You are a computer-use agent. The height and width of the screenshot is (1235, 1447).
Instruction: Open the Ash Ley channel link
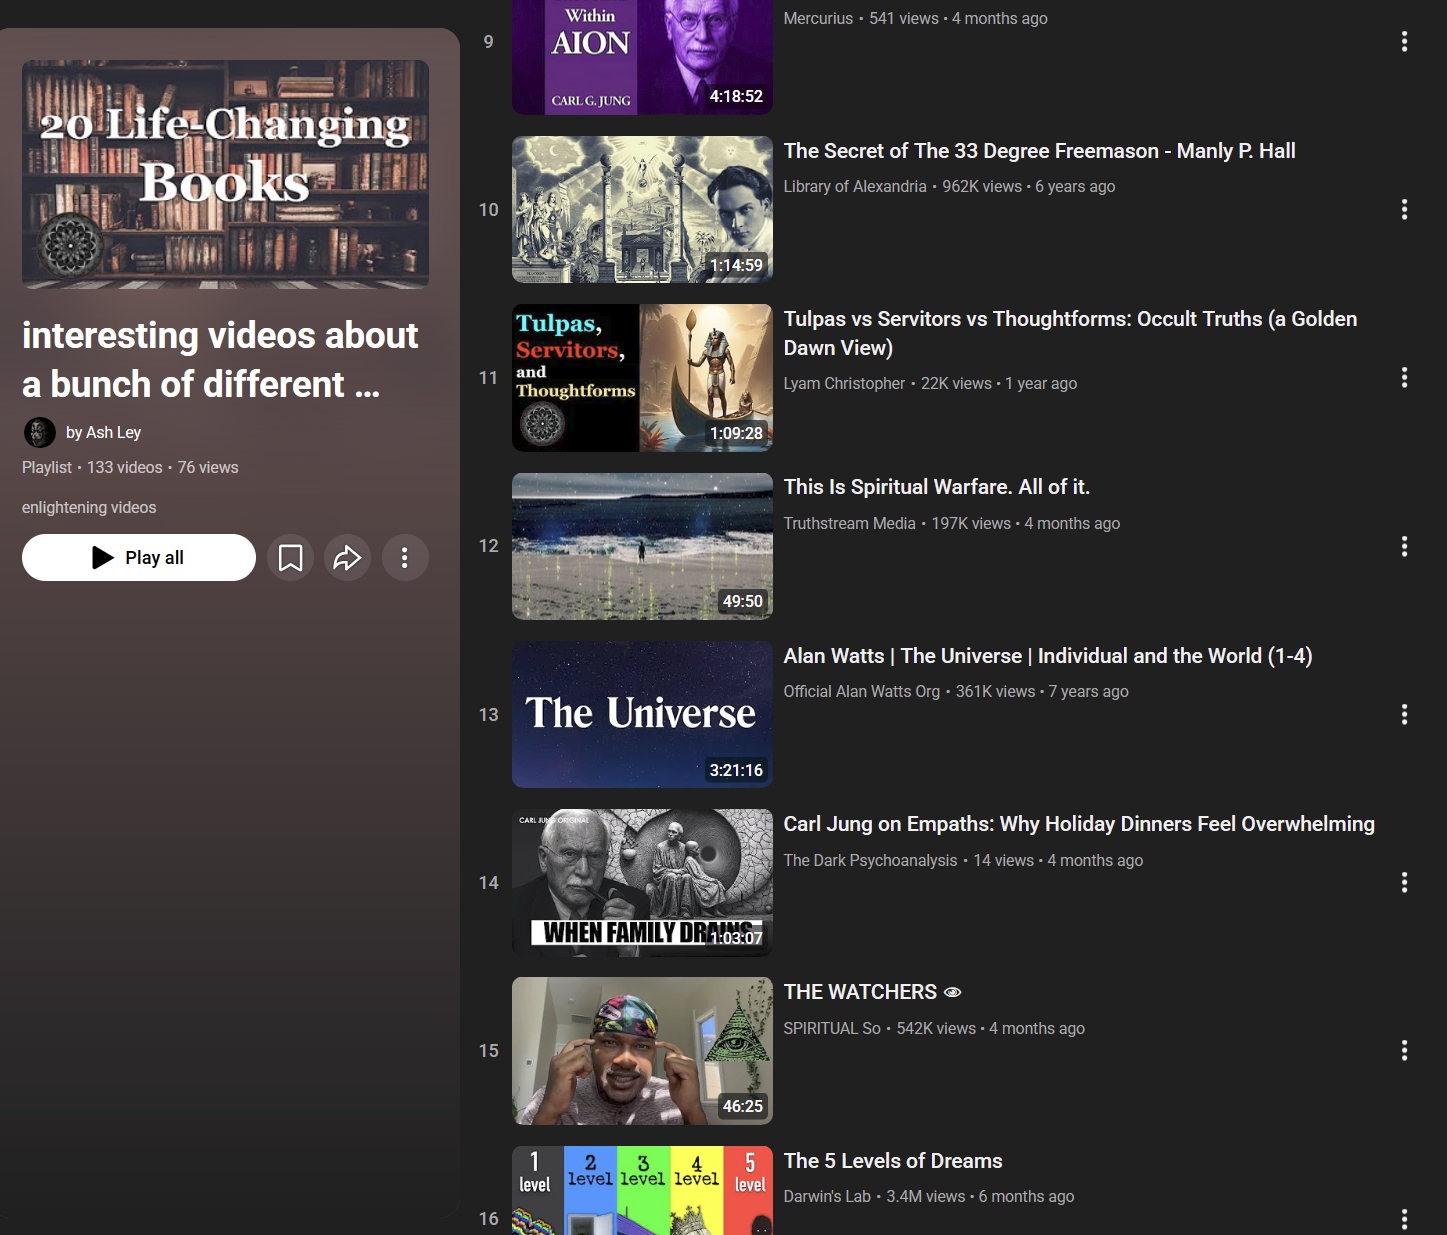103,432
